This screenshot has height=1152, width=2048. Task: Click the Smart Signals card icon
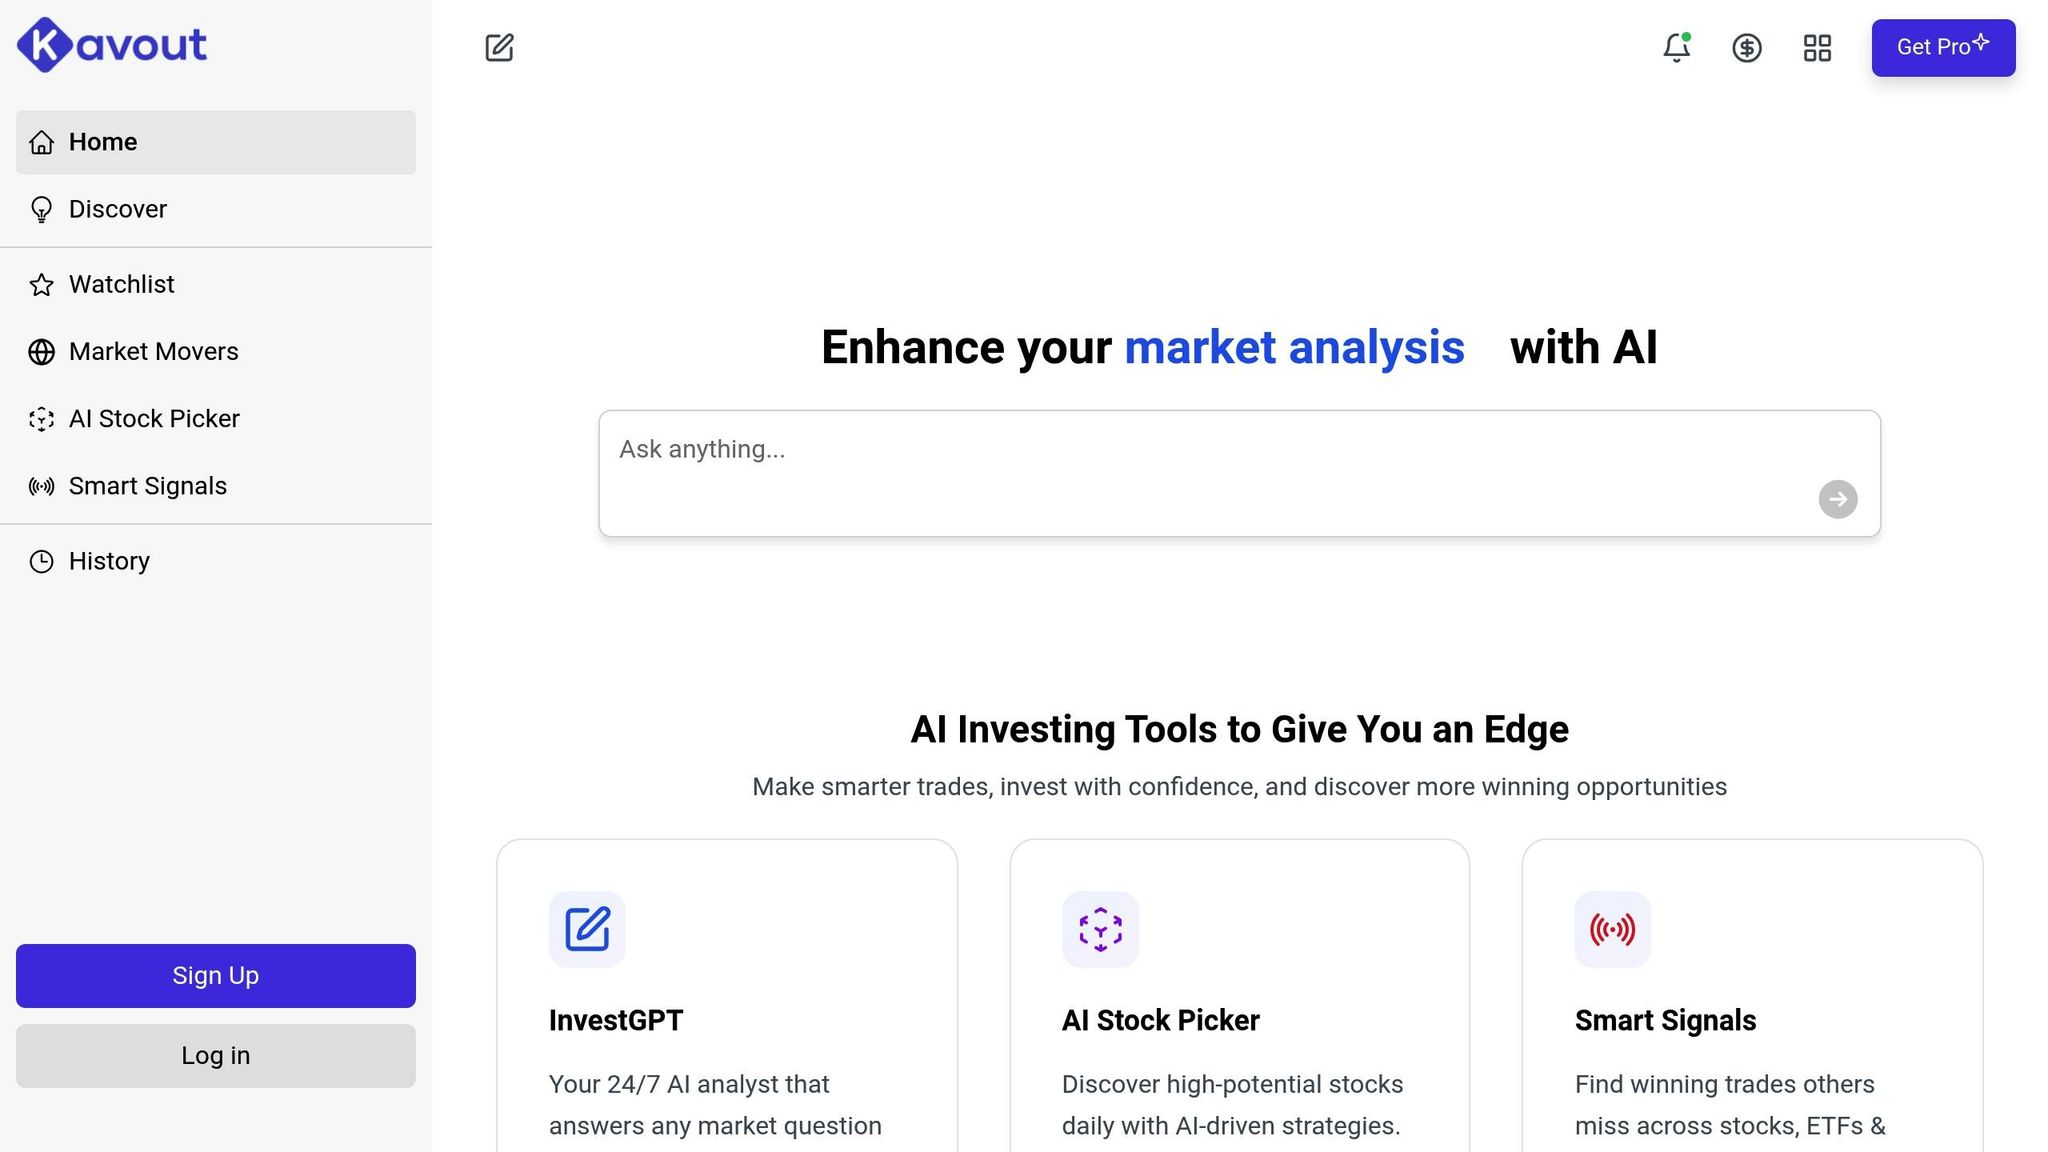(1613, 929)
